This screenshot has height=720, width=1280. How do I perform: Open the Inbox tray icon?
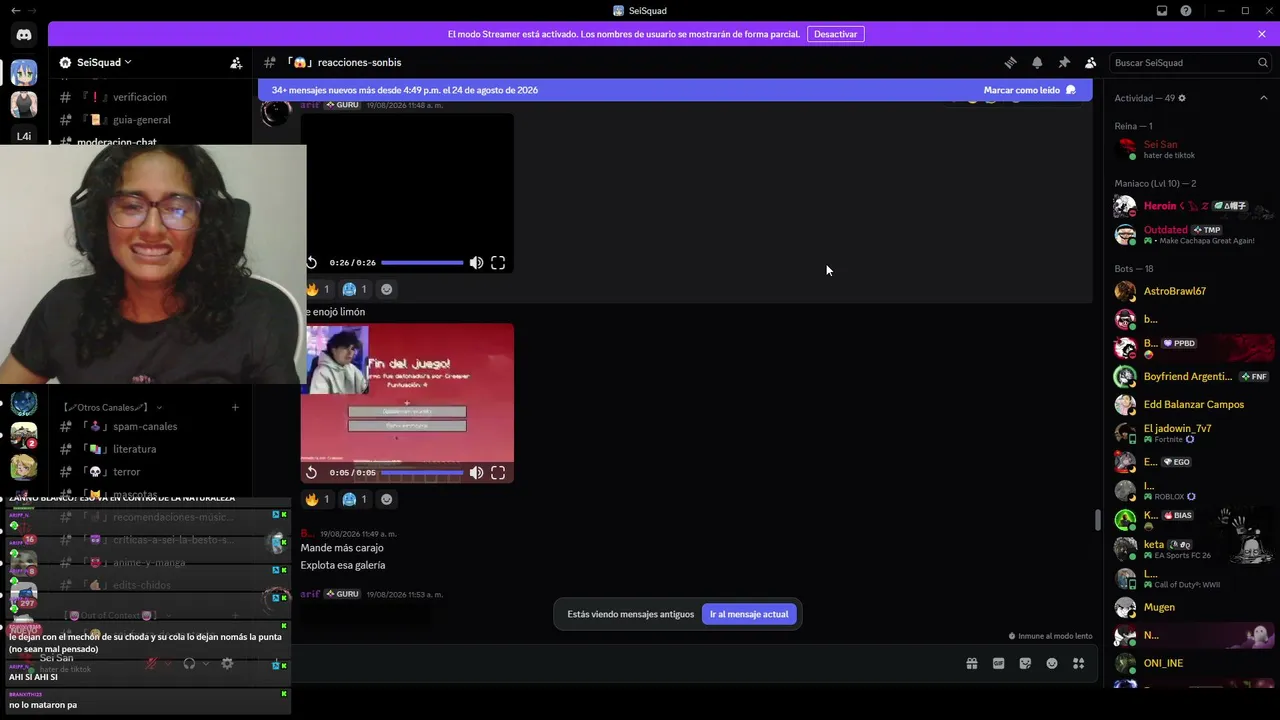[1162, 11]
